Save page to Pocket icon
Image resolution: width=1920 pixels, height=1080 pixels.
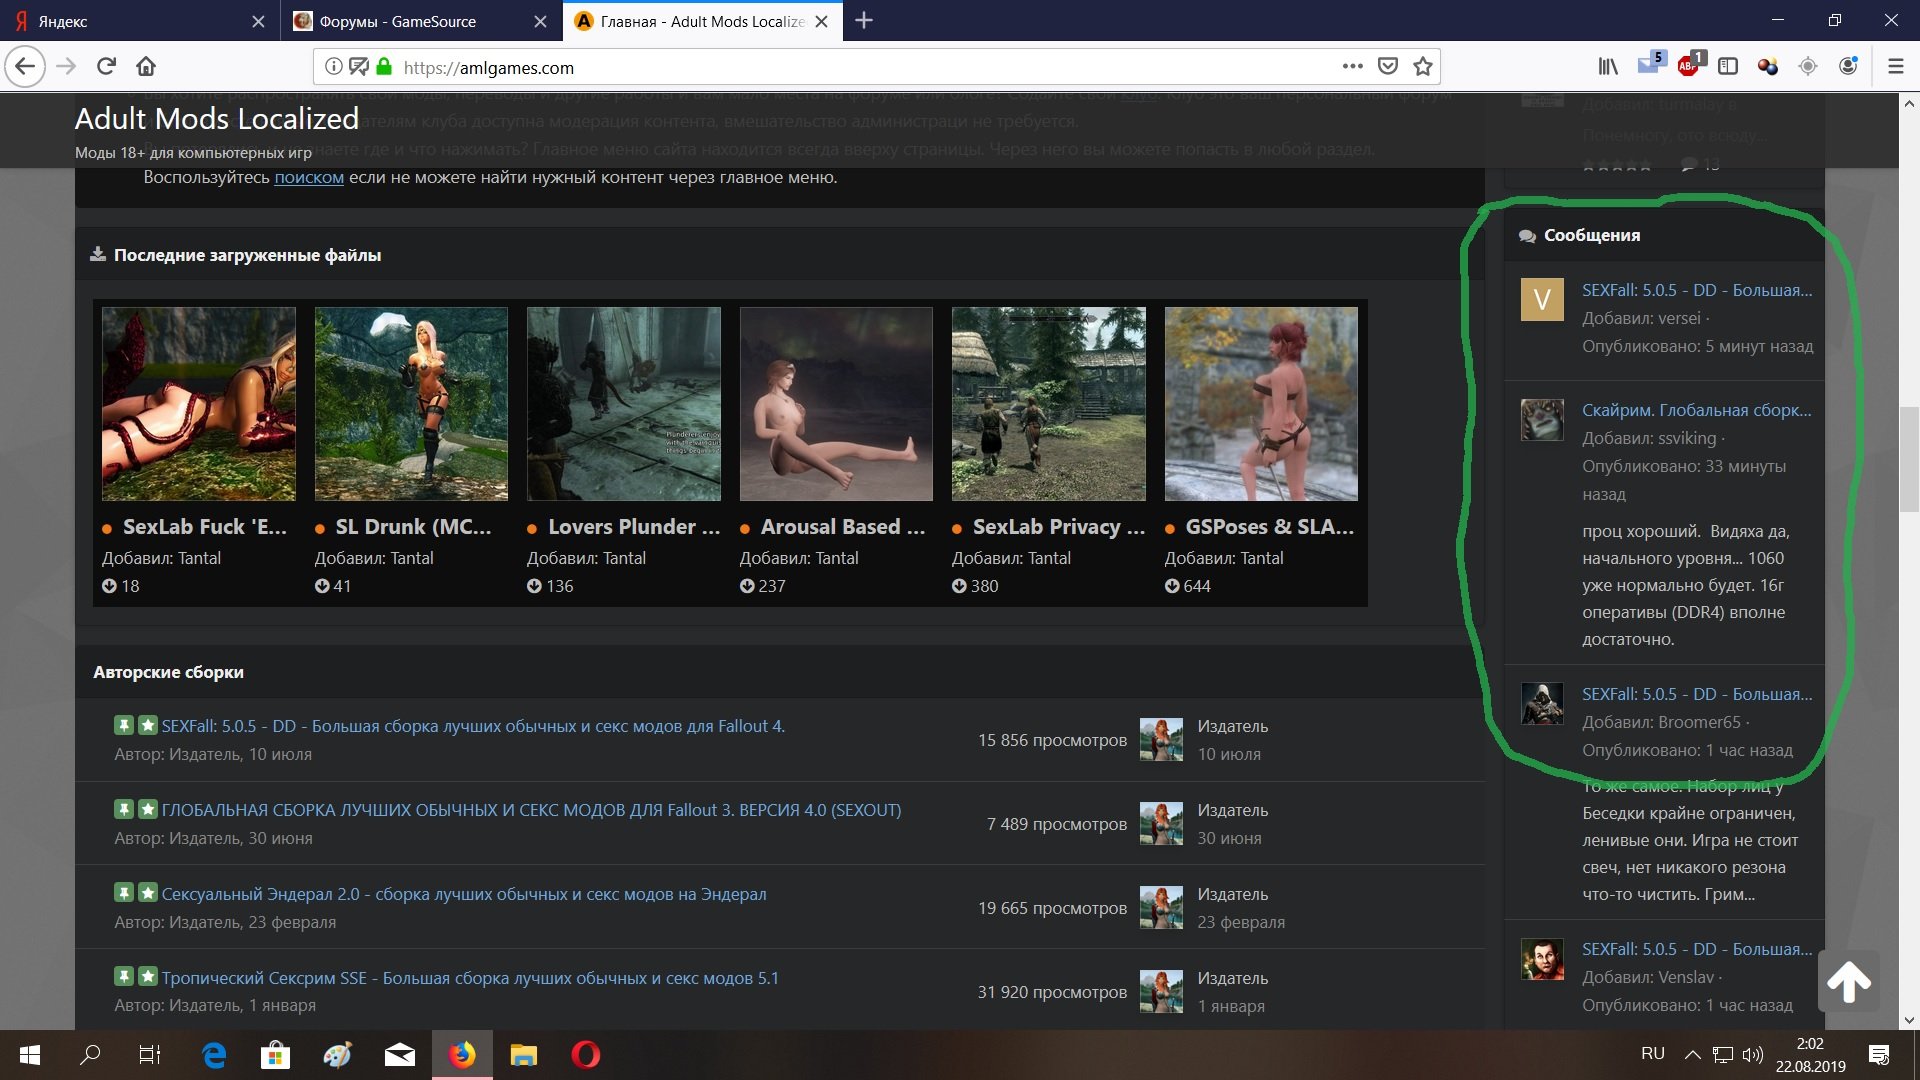click(1388, 67)
